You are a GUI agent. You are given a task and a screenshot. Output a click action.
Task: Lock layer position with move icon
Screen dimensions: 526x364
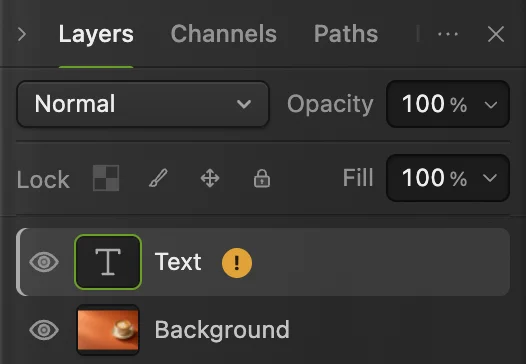[x=210, y=178]
